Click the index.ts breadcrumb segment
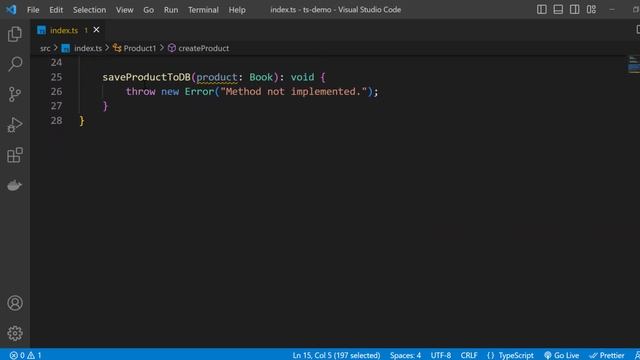The height and width of the screenshot is (360, 640). [88, 48]
